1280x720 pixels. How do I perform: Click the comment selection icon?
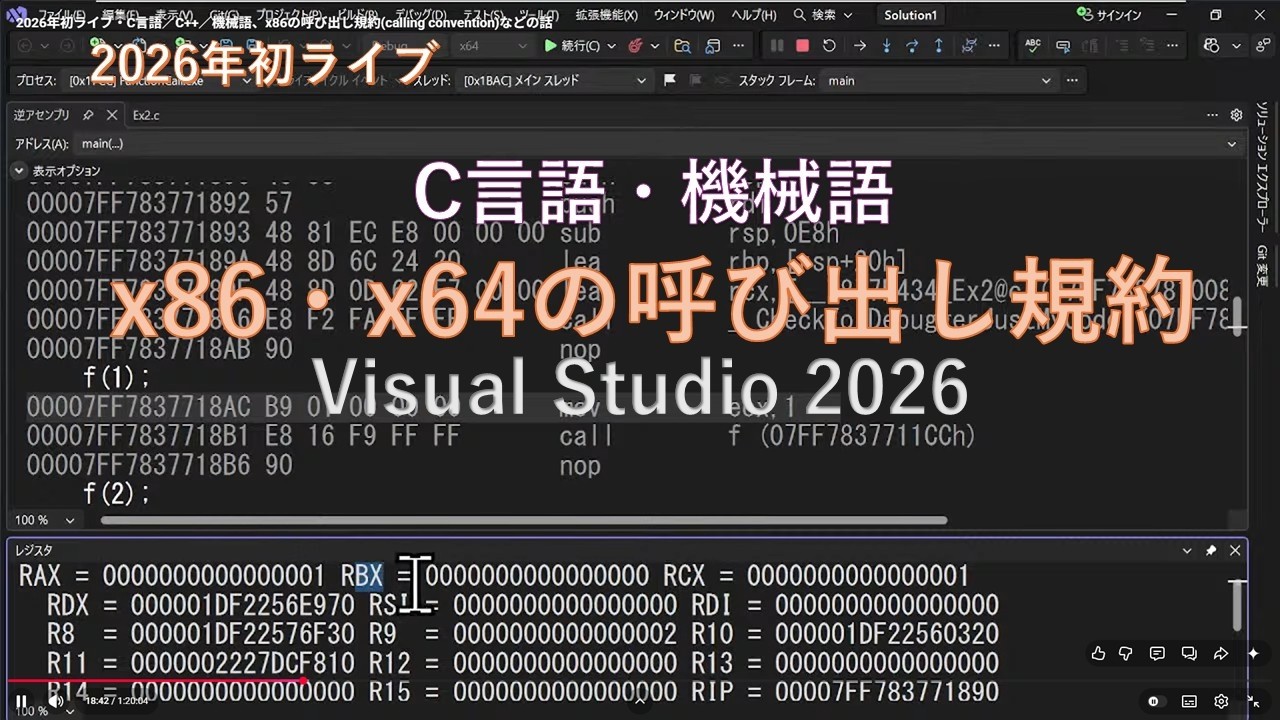pos(1063,46)
